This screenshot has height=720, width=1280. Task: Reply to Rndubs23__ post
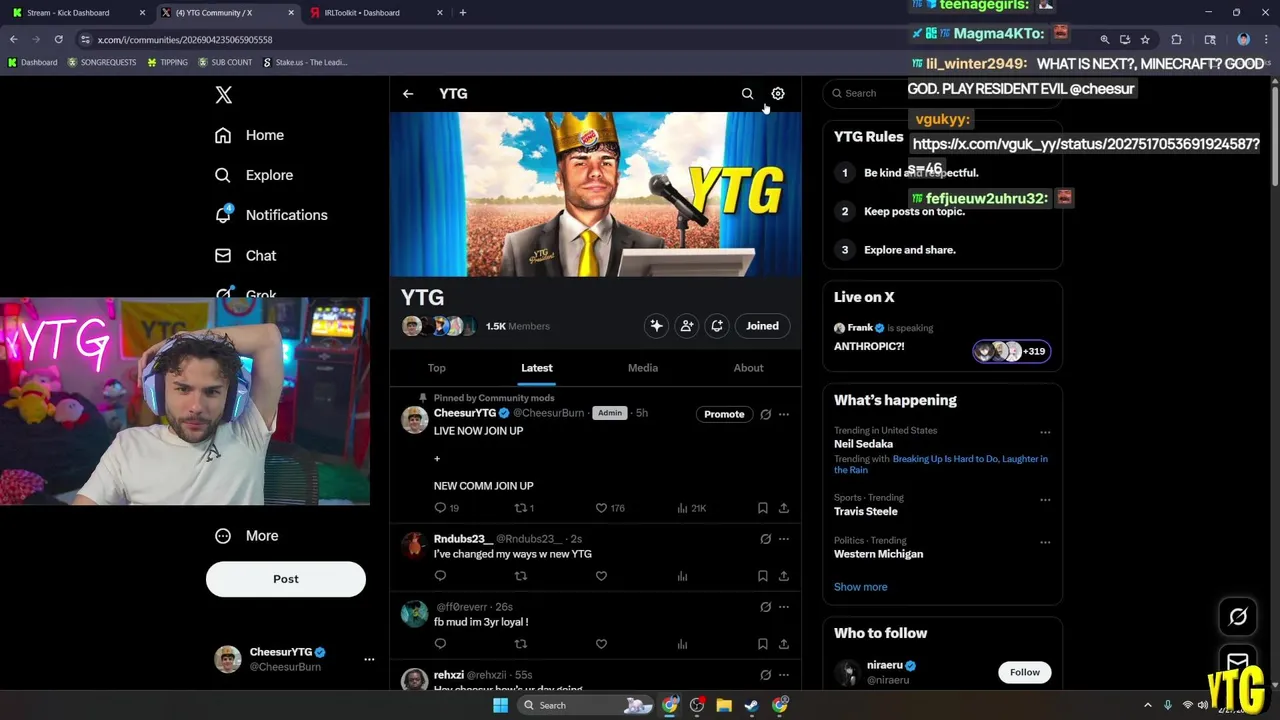click(440, 576)
